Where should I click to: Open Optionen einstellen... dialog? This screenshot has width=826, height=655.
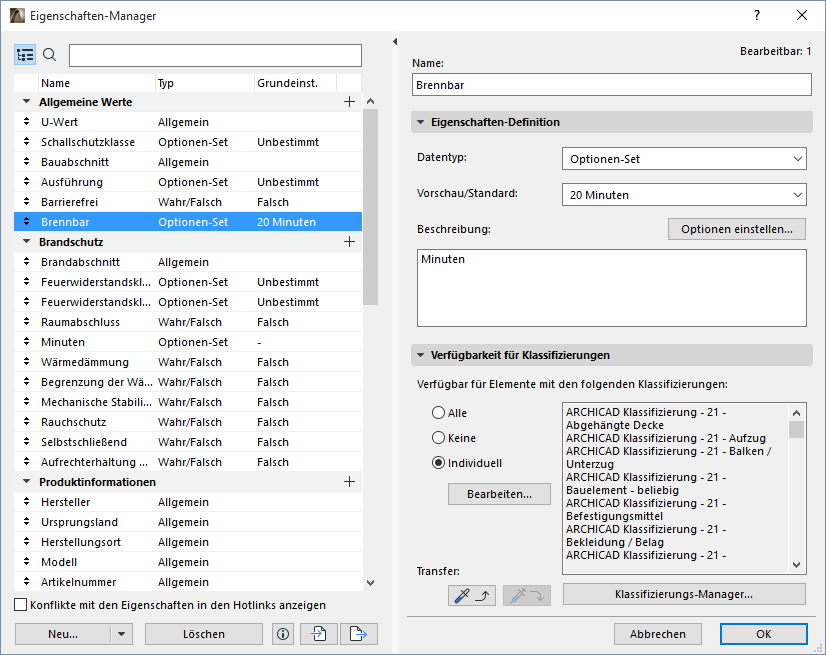point(737,229)
